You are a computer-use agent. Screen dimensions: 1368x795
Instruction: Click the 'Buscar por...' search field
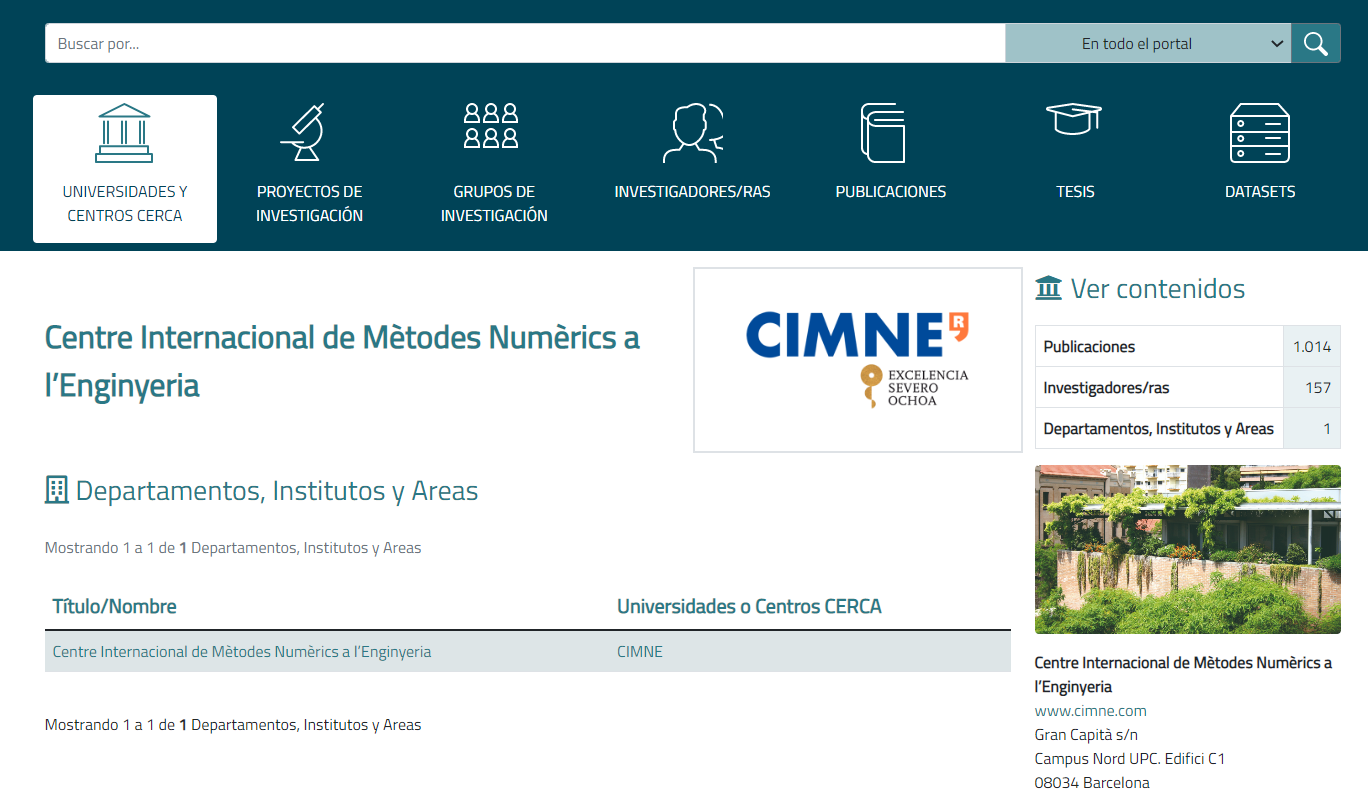click(x=525, y=44)
